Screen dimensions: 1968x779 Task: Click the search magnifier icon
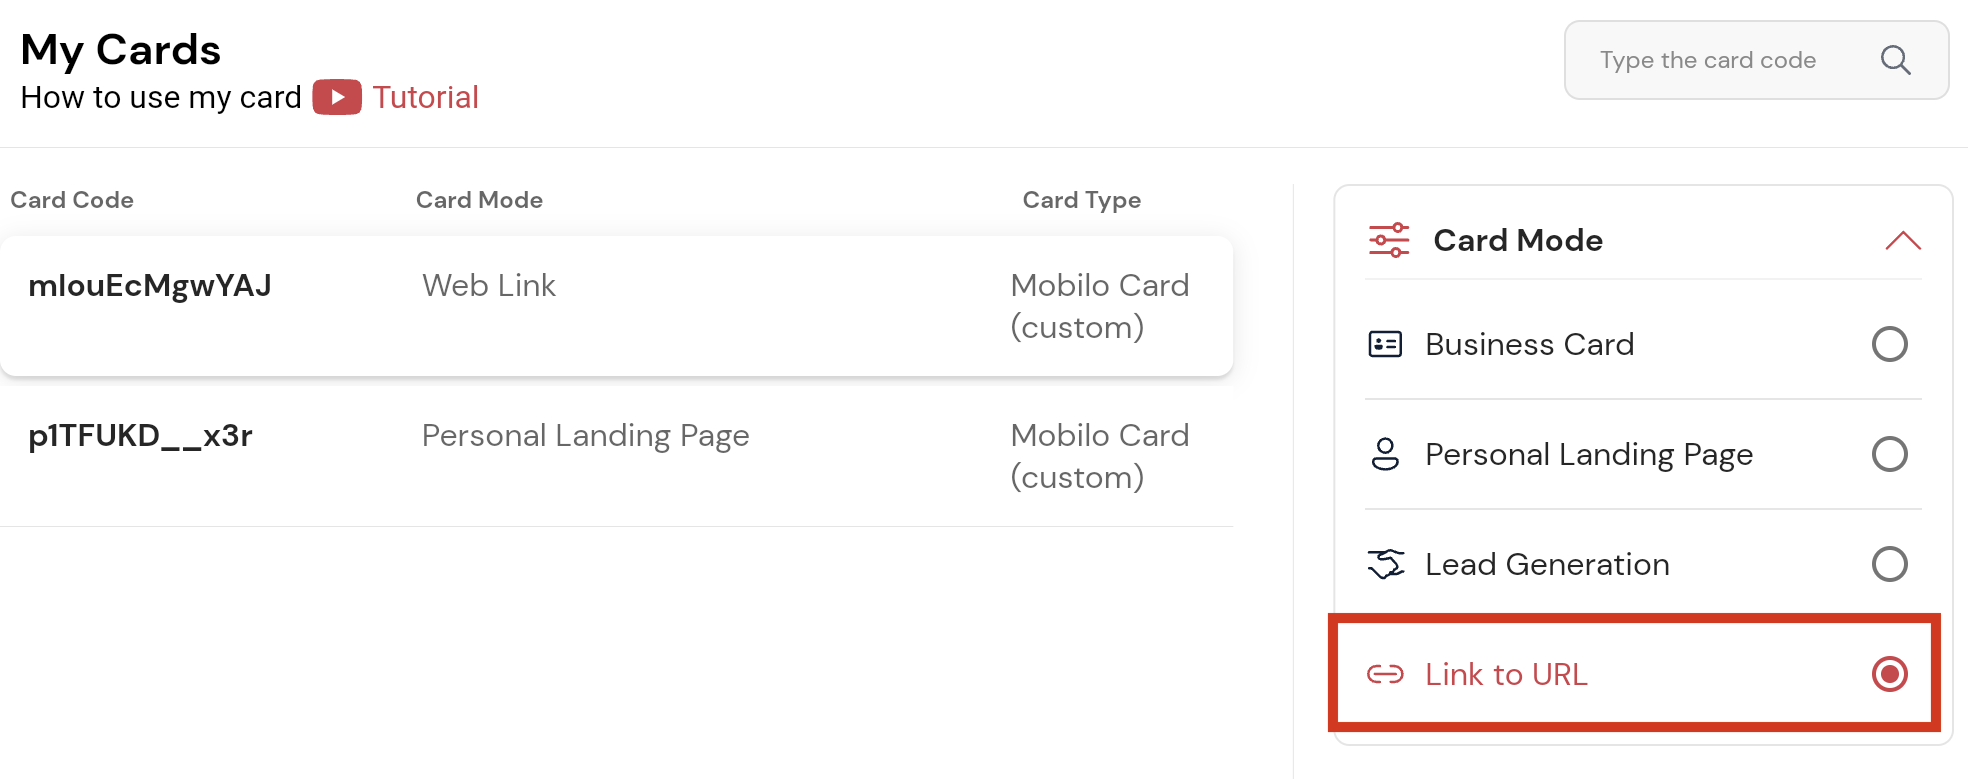click(1895, 60)
